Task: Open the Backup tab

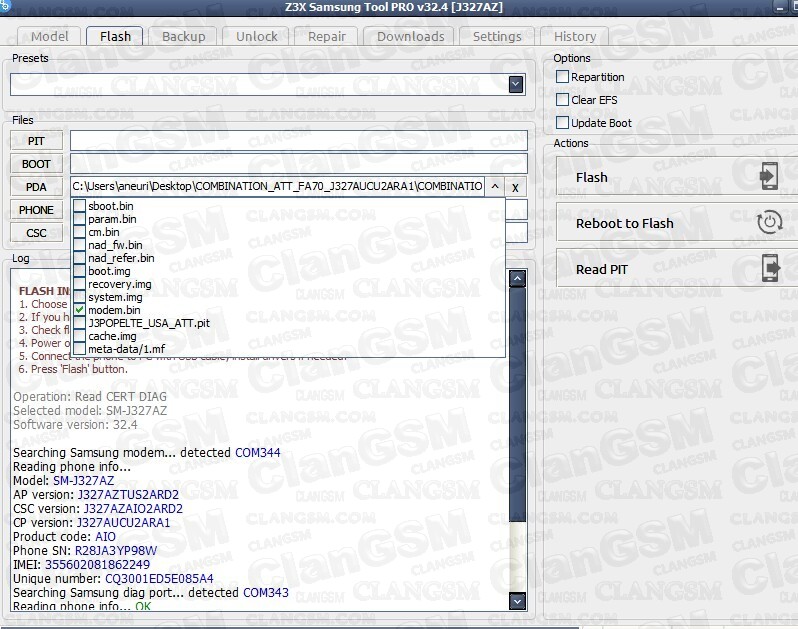Action: (183, 37)
